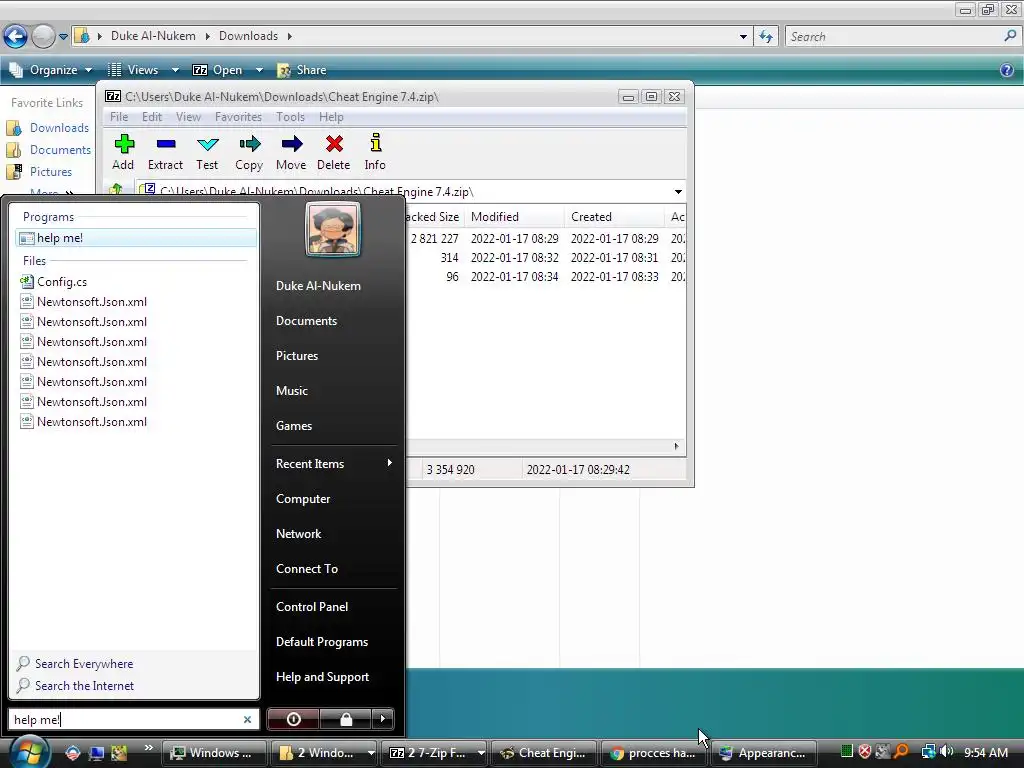1024x768 pixels.
Task: Click Search the Internet in Start menu
Action: click(x=84, y=686)
